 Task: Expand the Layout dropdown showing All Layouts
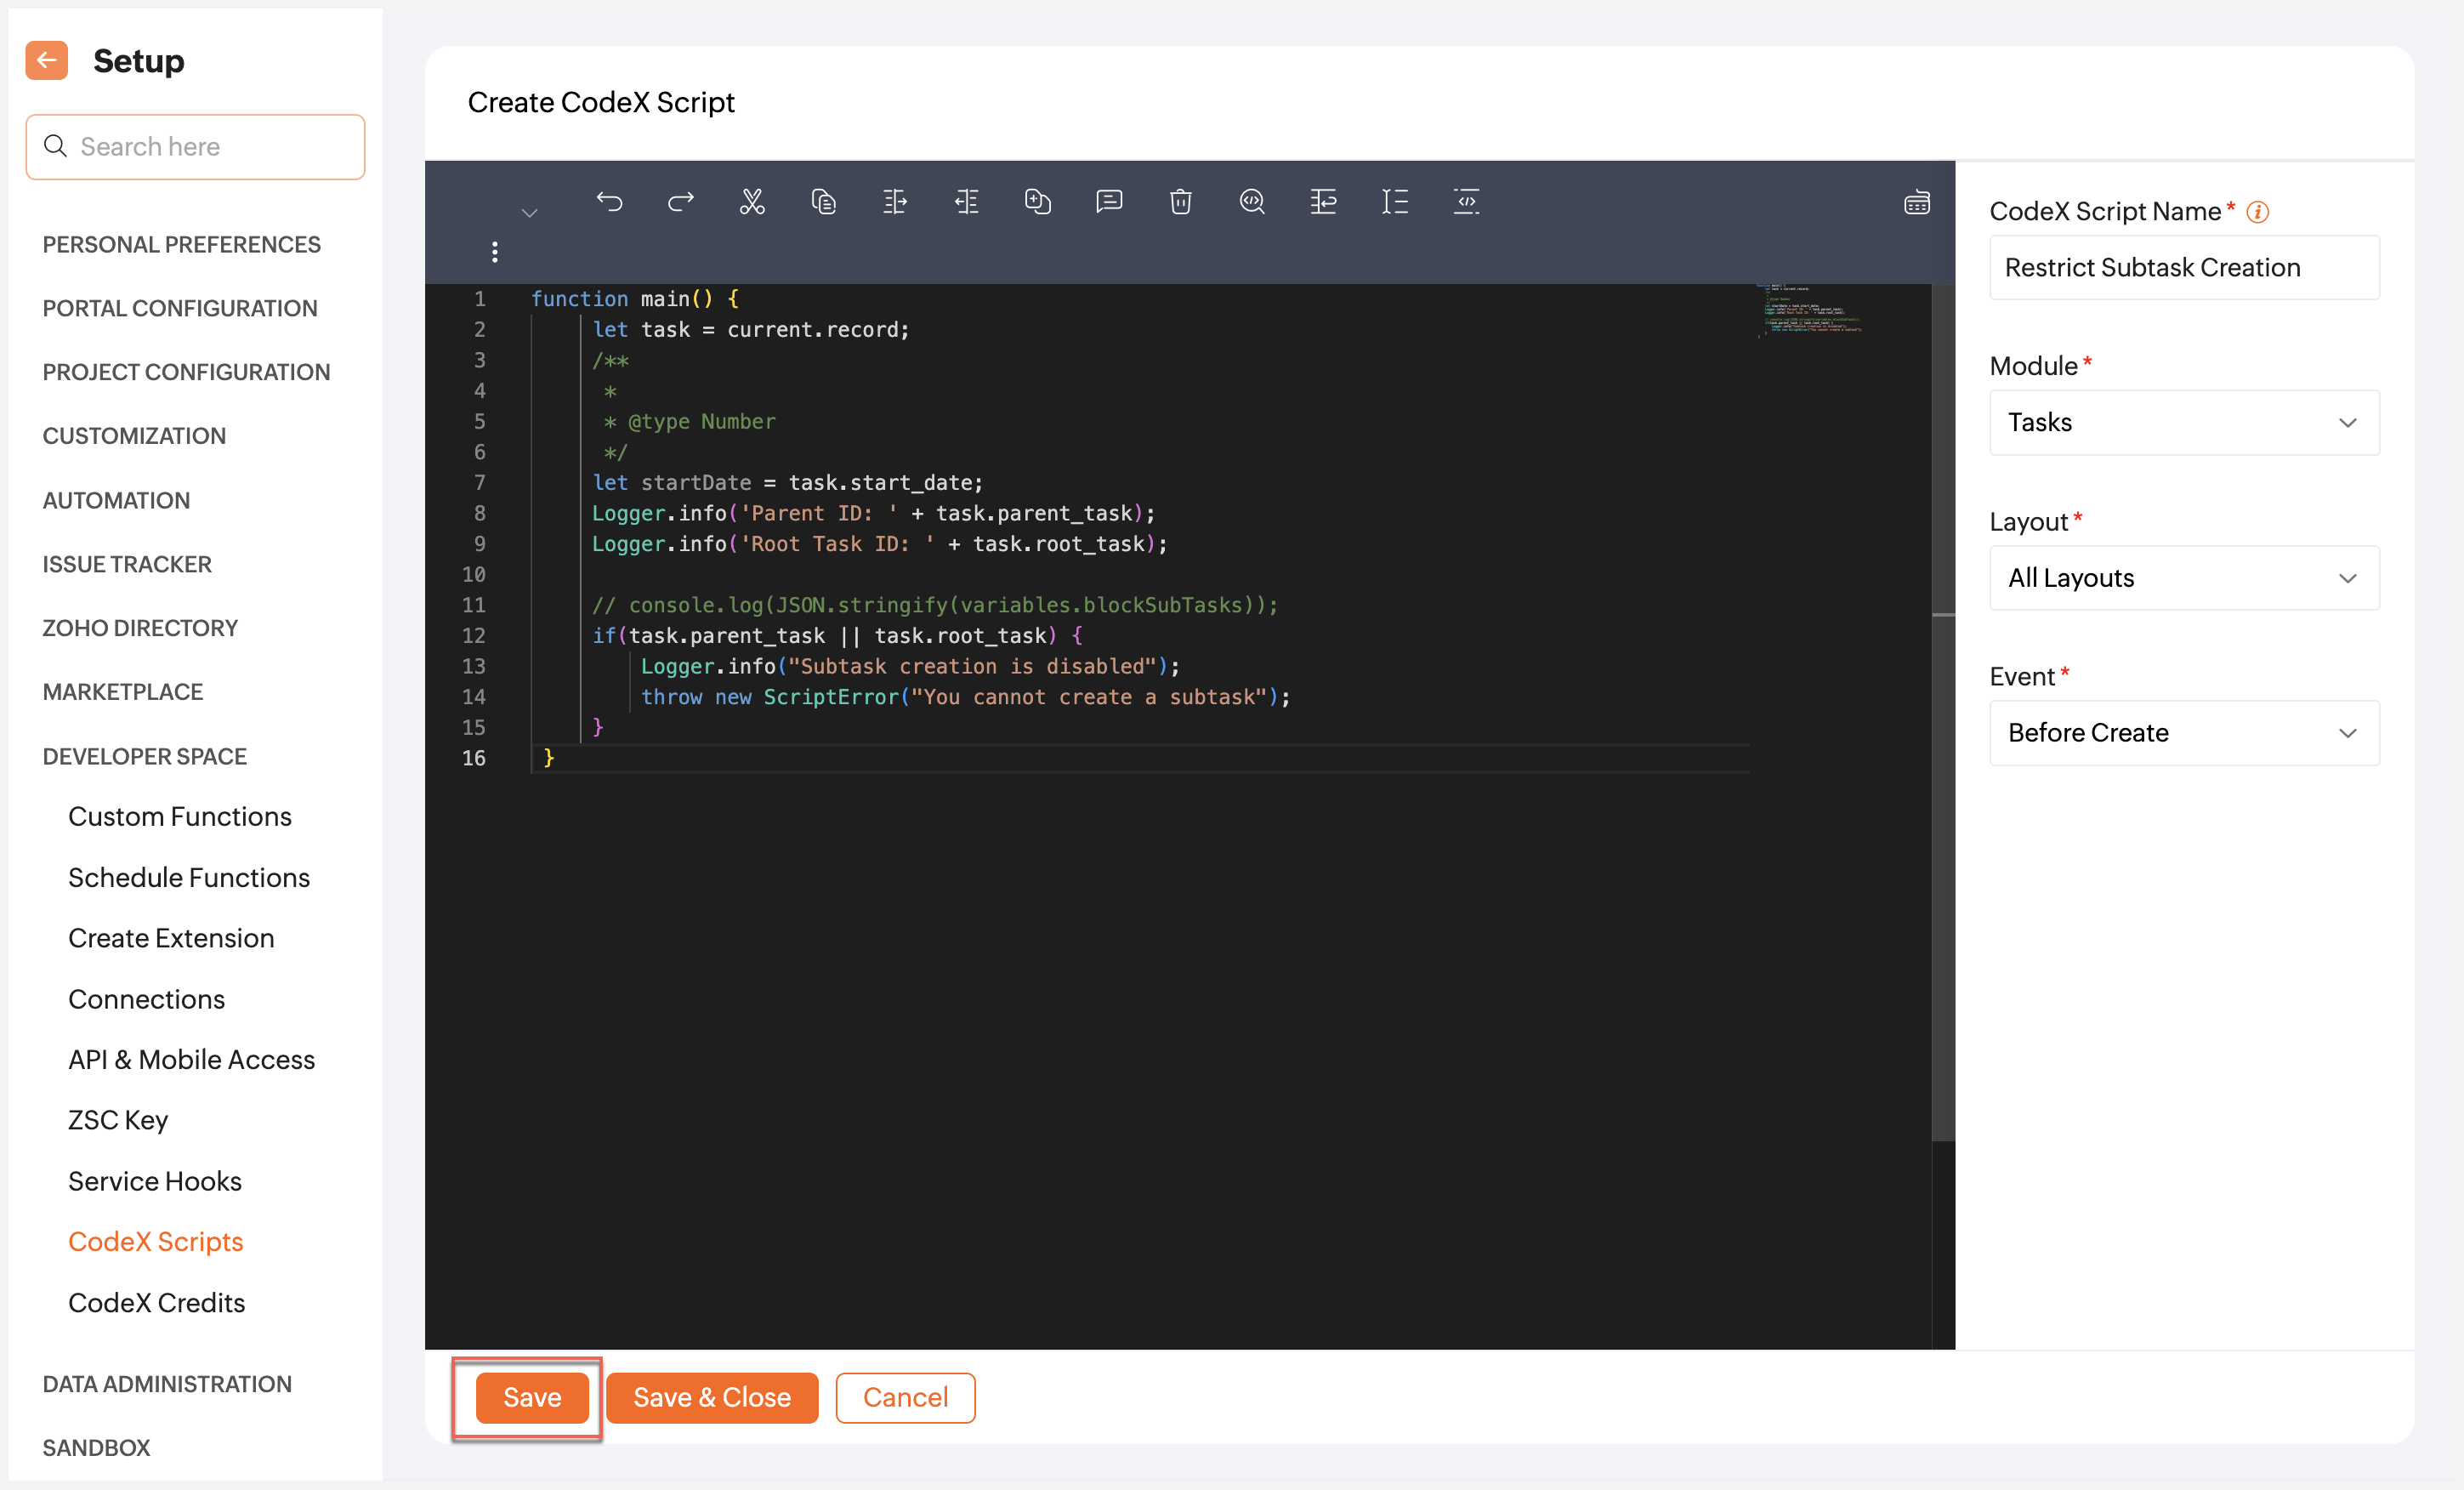pyautogui.click(x=2183, y=578)
